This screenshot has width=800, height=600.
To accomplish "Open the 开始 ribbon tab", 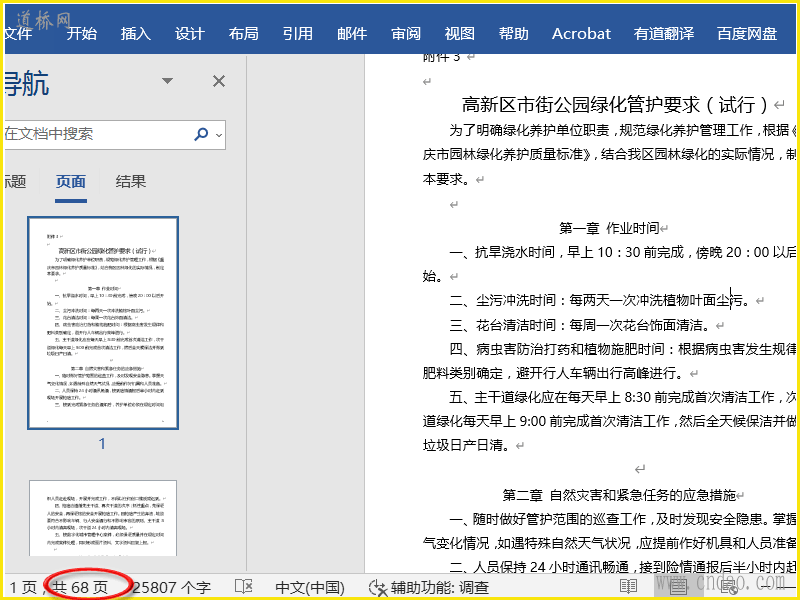I will [82, 34].
